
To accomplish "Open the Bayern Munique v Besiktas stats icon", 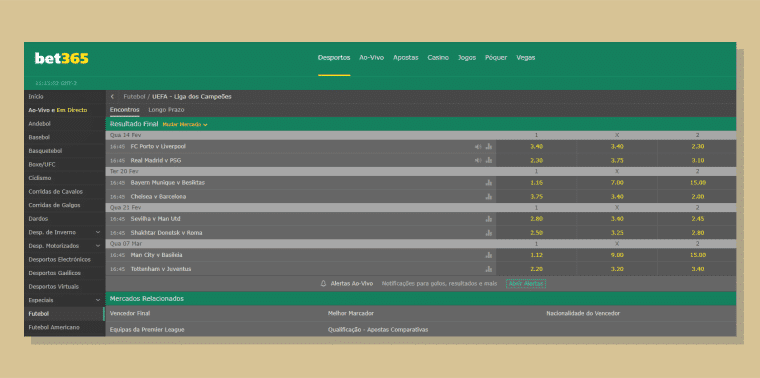I will coord(489,183).
